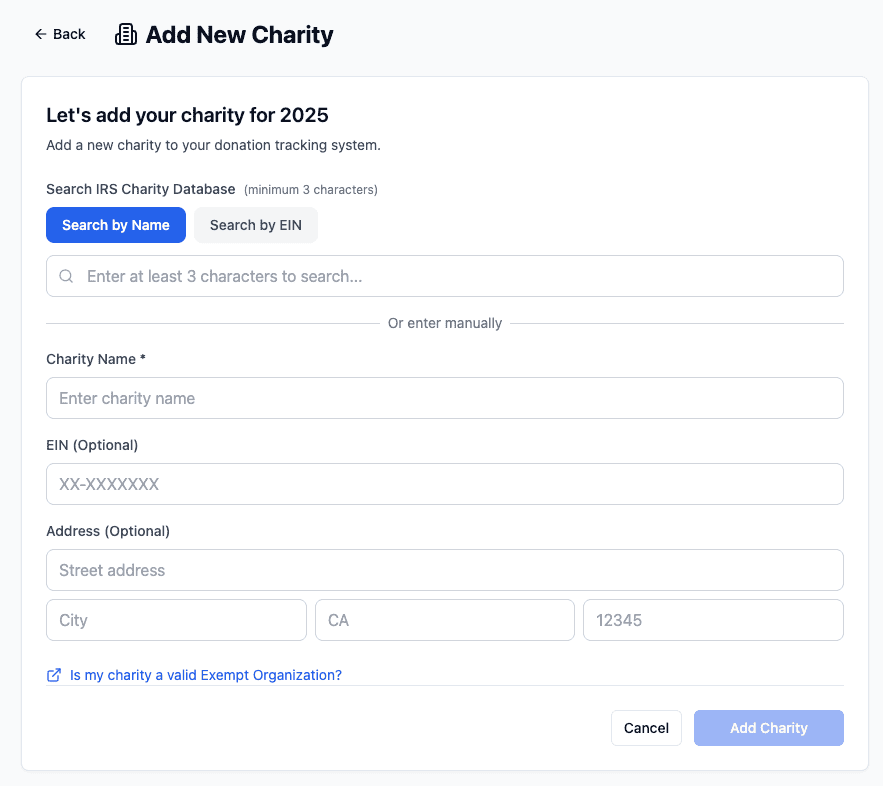Viewport: 883px width, 786px height.
Task: Click the left arrow Back icon
Action: (x=40, y=34)
